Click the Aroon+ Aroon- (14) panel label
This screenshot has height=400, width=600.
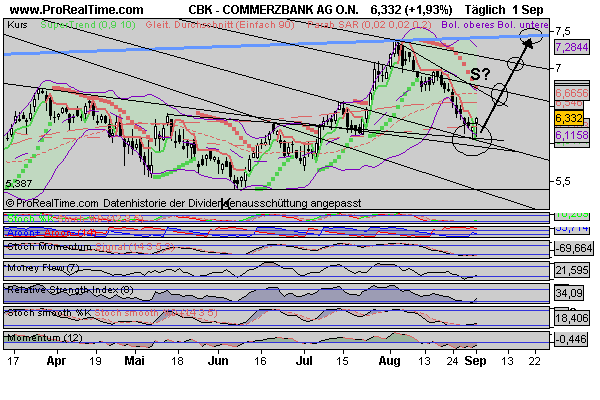pyautogui.click(x=52, y=232)
